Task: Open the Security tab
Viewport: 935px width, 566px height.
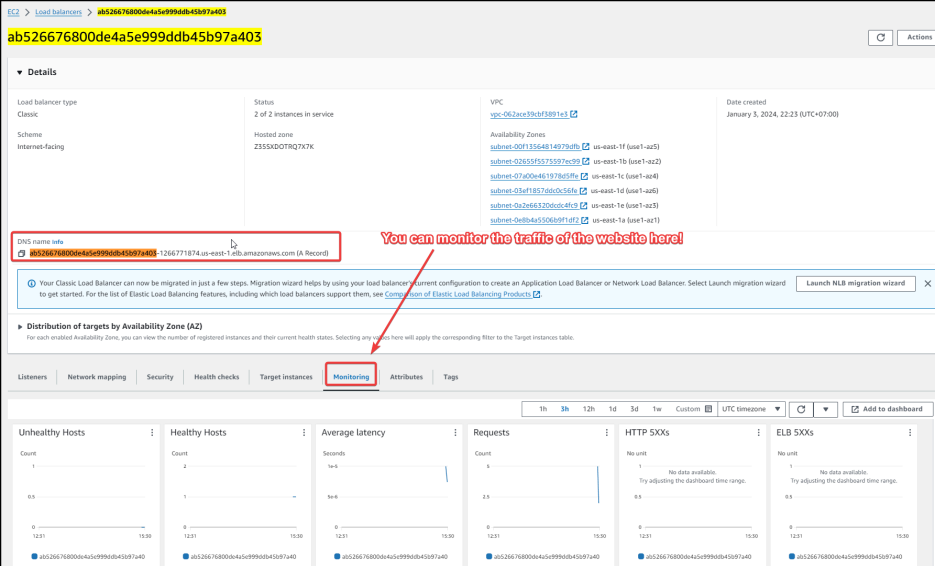Action: pyautogui.click(x=160, y=377)
